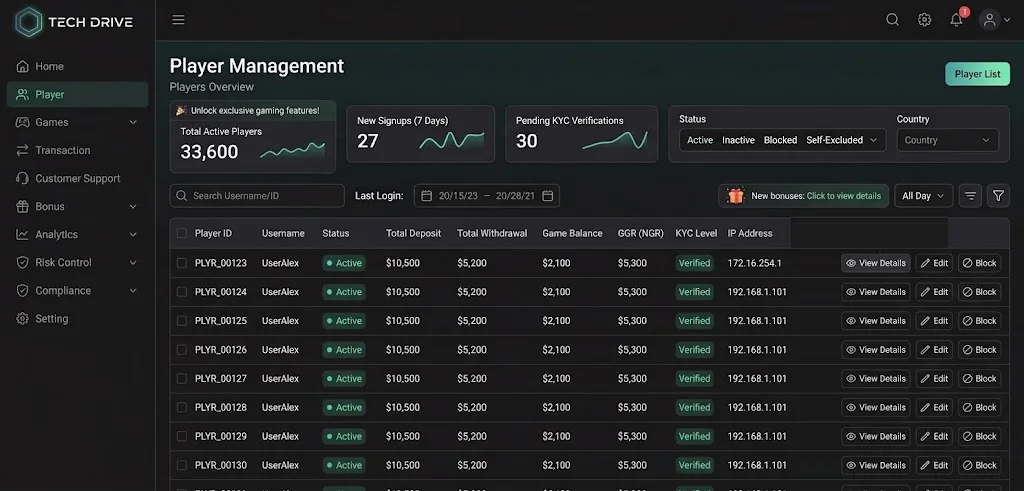This screenshot has width=1024, height=491.
Task: Click the gift icon in bonuses banner
Action: pyautogui.click(x=736, y=196)
